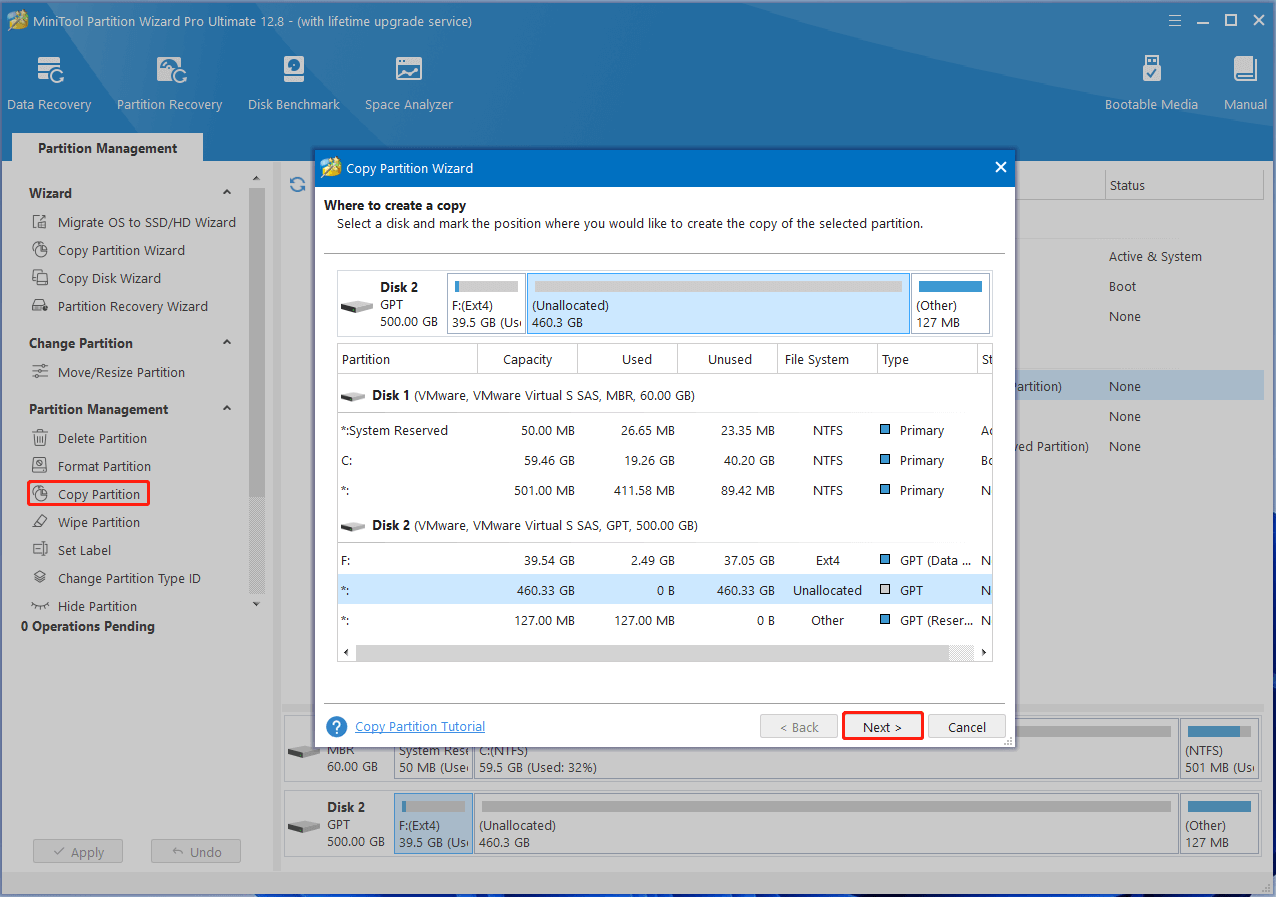Click Set Label icon

pyautogui.click(x=40, y=550)
